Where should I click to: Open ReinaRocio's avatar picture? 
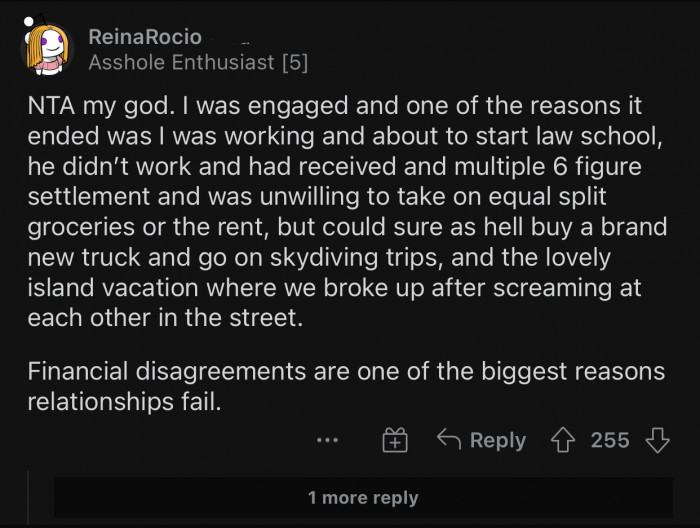[47, 50]
